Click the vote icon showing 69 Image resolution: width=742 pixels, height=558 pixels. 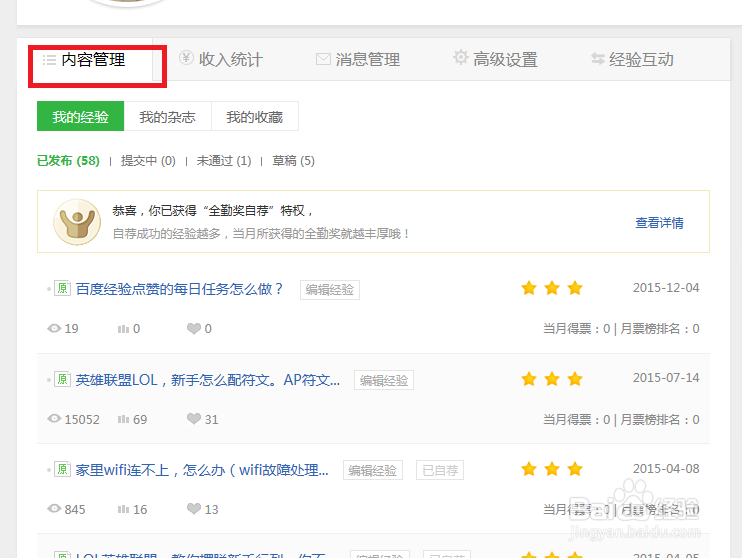123,419
